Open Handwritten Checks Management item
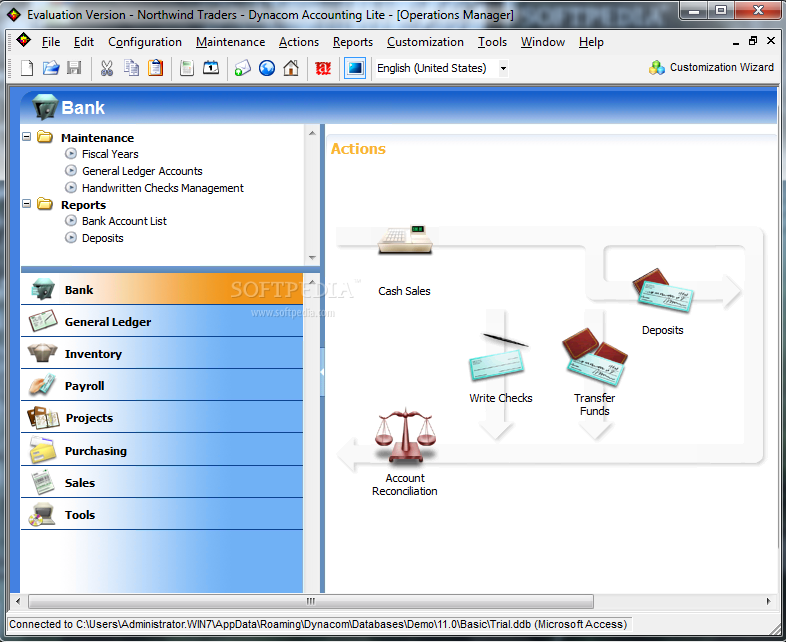 pyautogui.click(x=162, y=188)
